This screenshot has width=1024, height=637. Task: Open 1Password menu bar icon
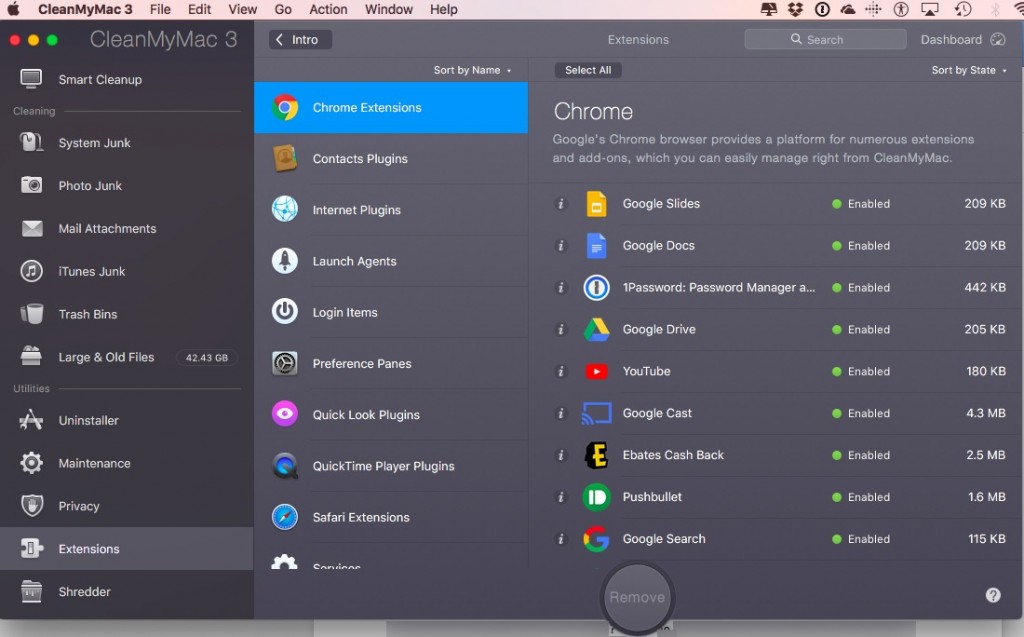coord(822,9)
